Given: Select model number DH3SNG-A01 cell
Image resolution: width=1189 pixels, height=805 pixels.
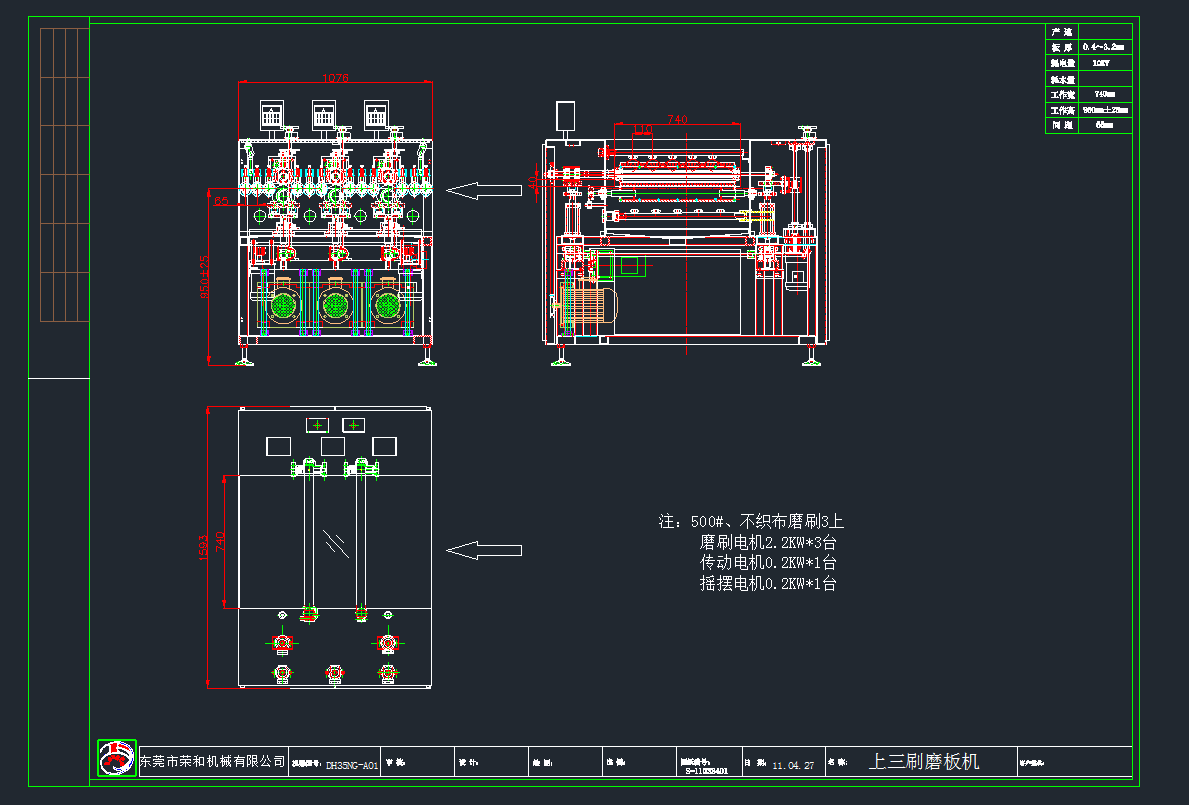Looking at the screenshot, I should pyautogui.click(x=350, y=762).
